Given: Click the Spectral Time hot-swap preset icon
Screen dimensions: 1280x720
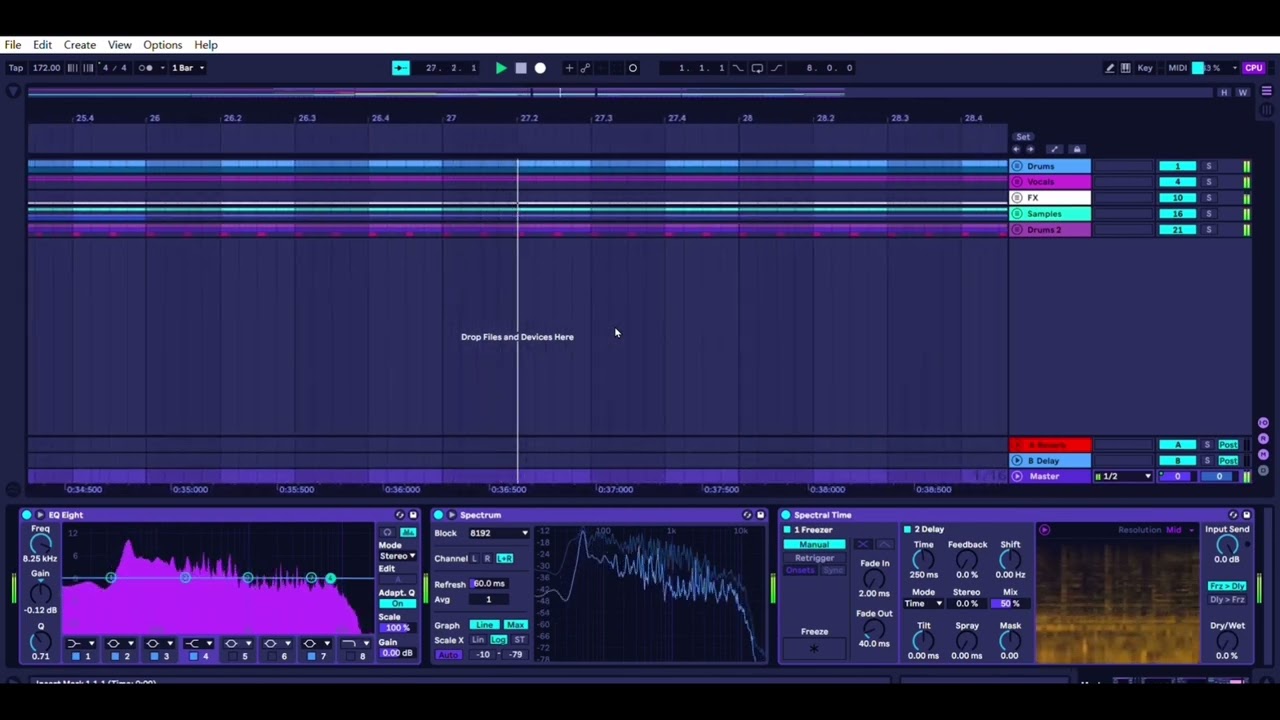Looking at the screenshot, I should click(1233, 515).
